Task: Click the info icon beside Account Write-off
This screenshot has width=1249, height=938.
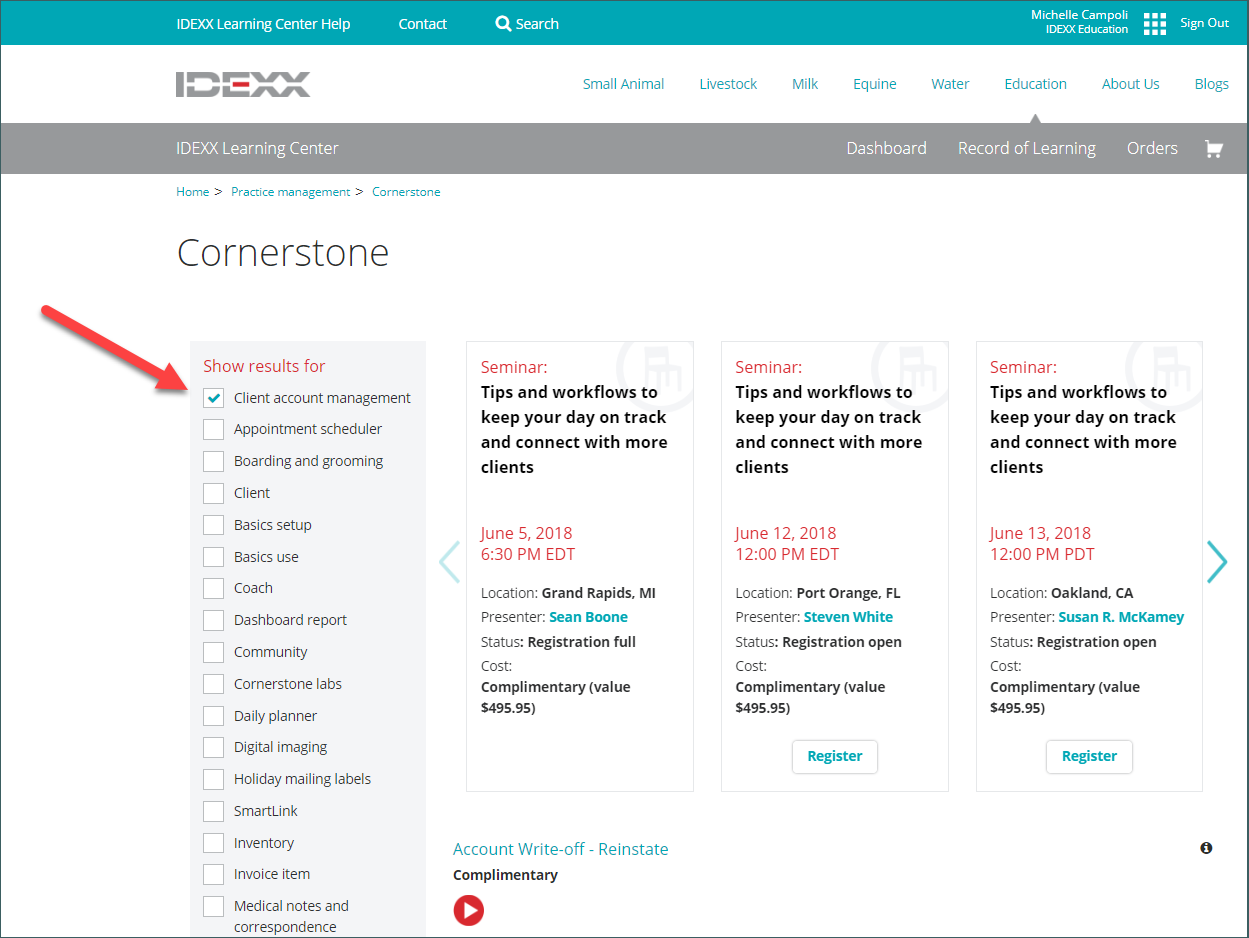Action: (x=1206, y=847)
